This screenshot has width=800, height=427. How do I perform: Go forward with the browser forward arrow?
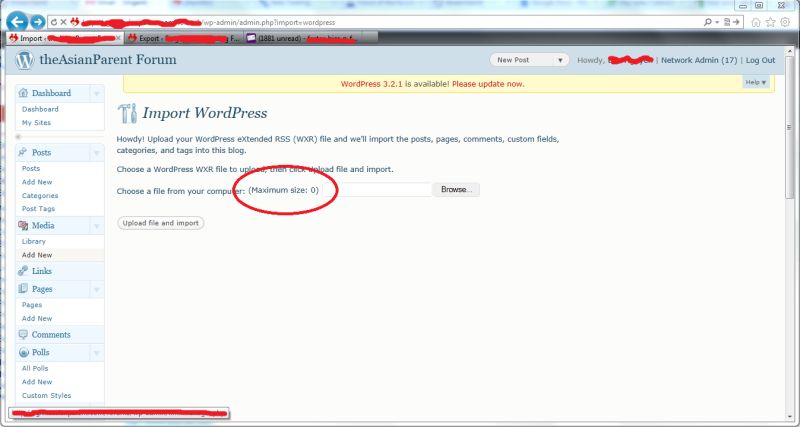coord(37,22)
